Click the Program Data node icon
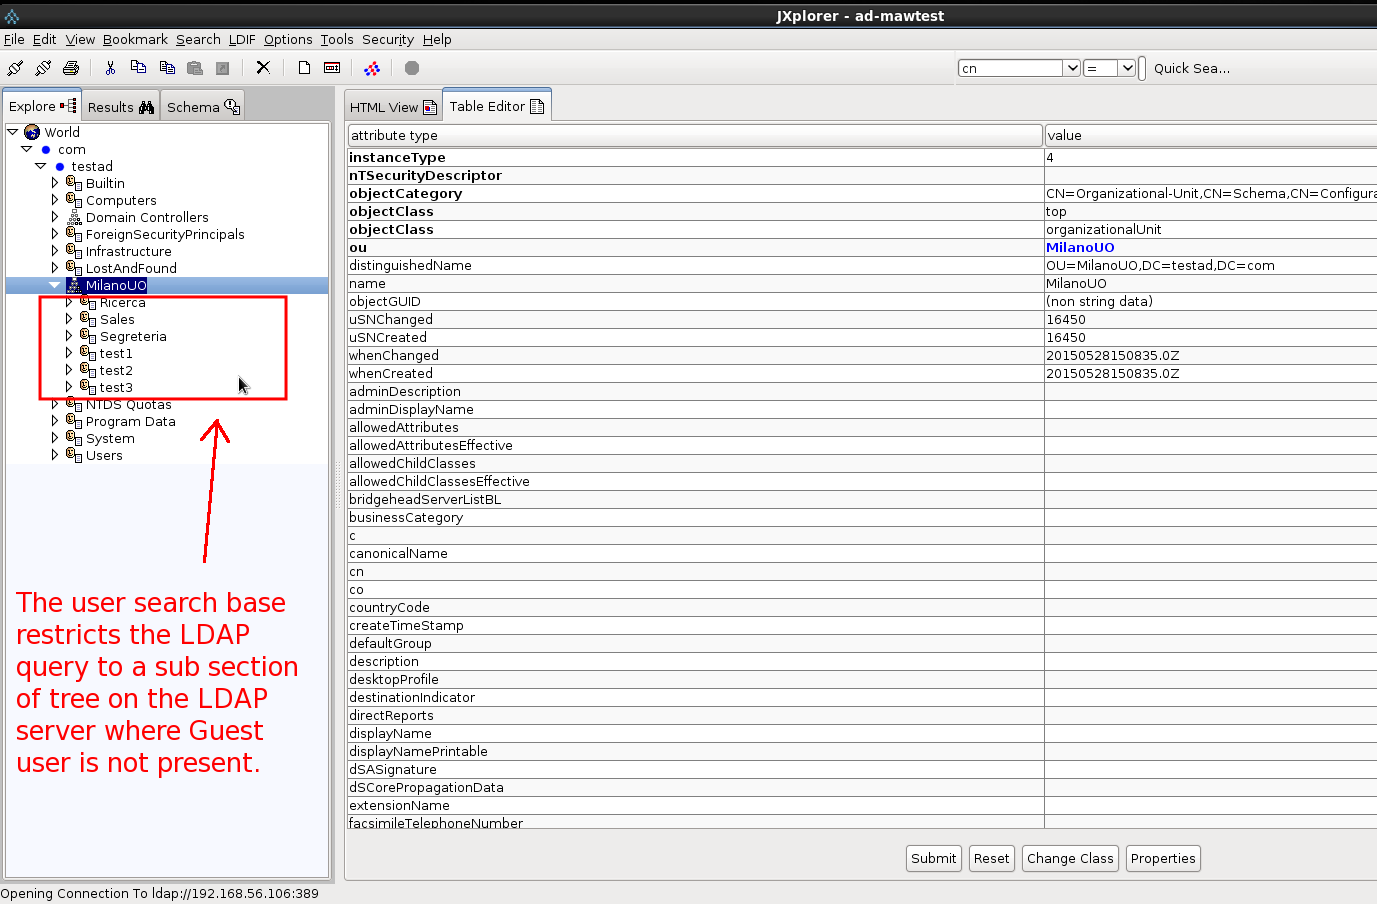This screenshot has width=1377, height=904. pos(74,421)
